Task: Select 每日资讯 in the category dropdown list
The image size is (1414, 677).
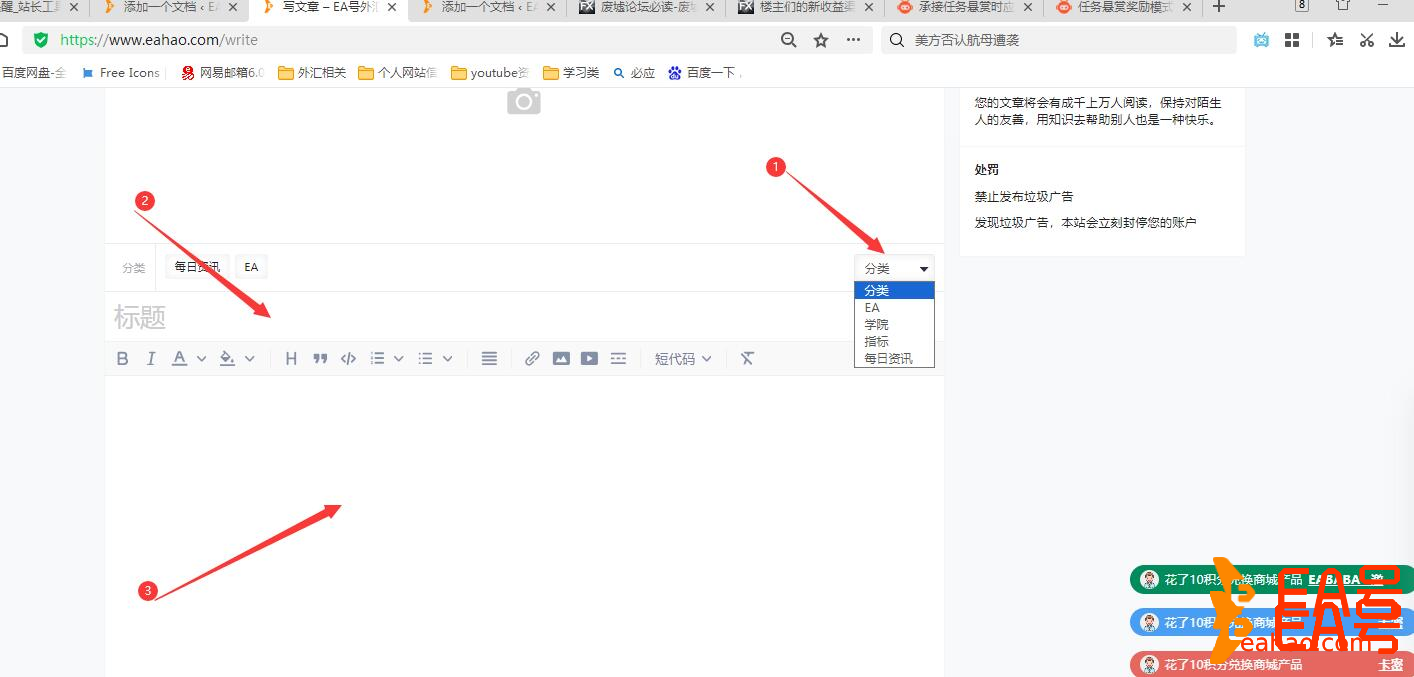Action: (888, 358)
